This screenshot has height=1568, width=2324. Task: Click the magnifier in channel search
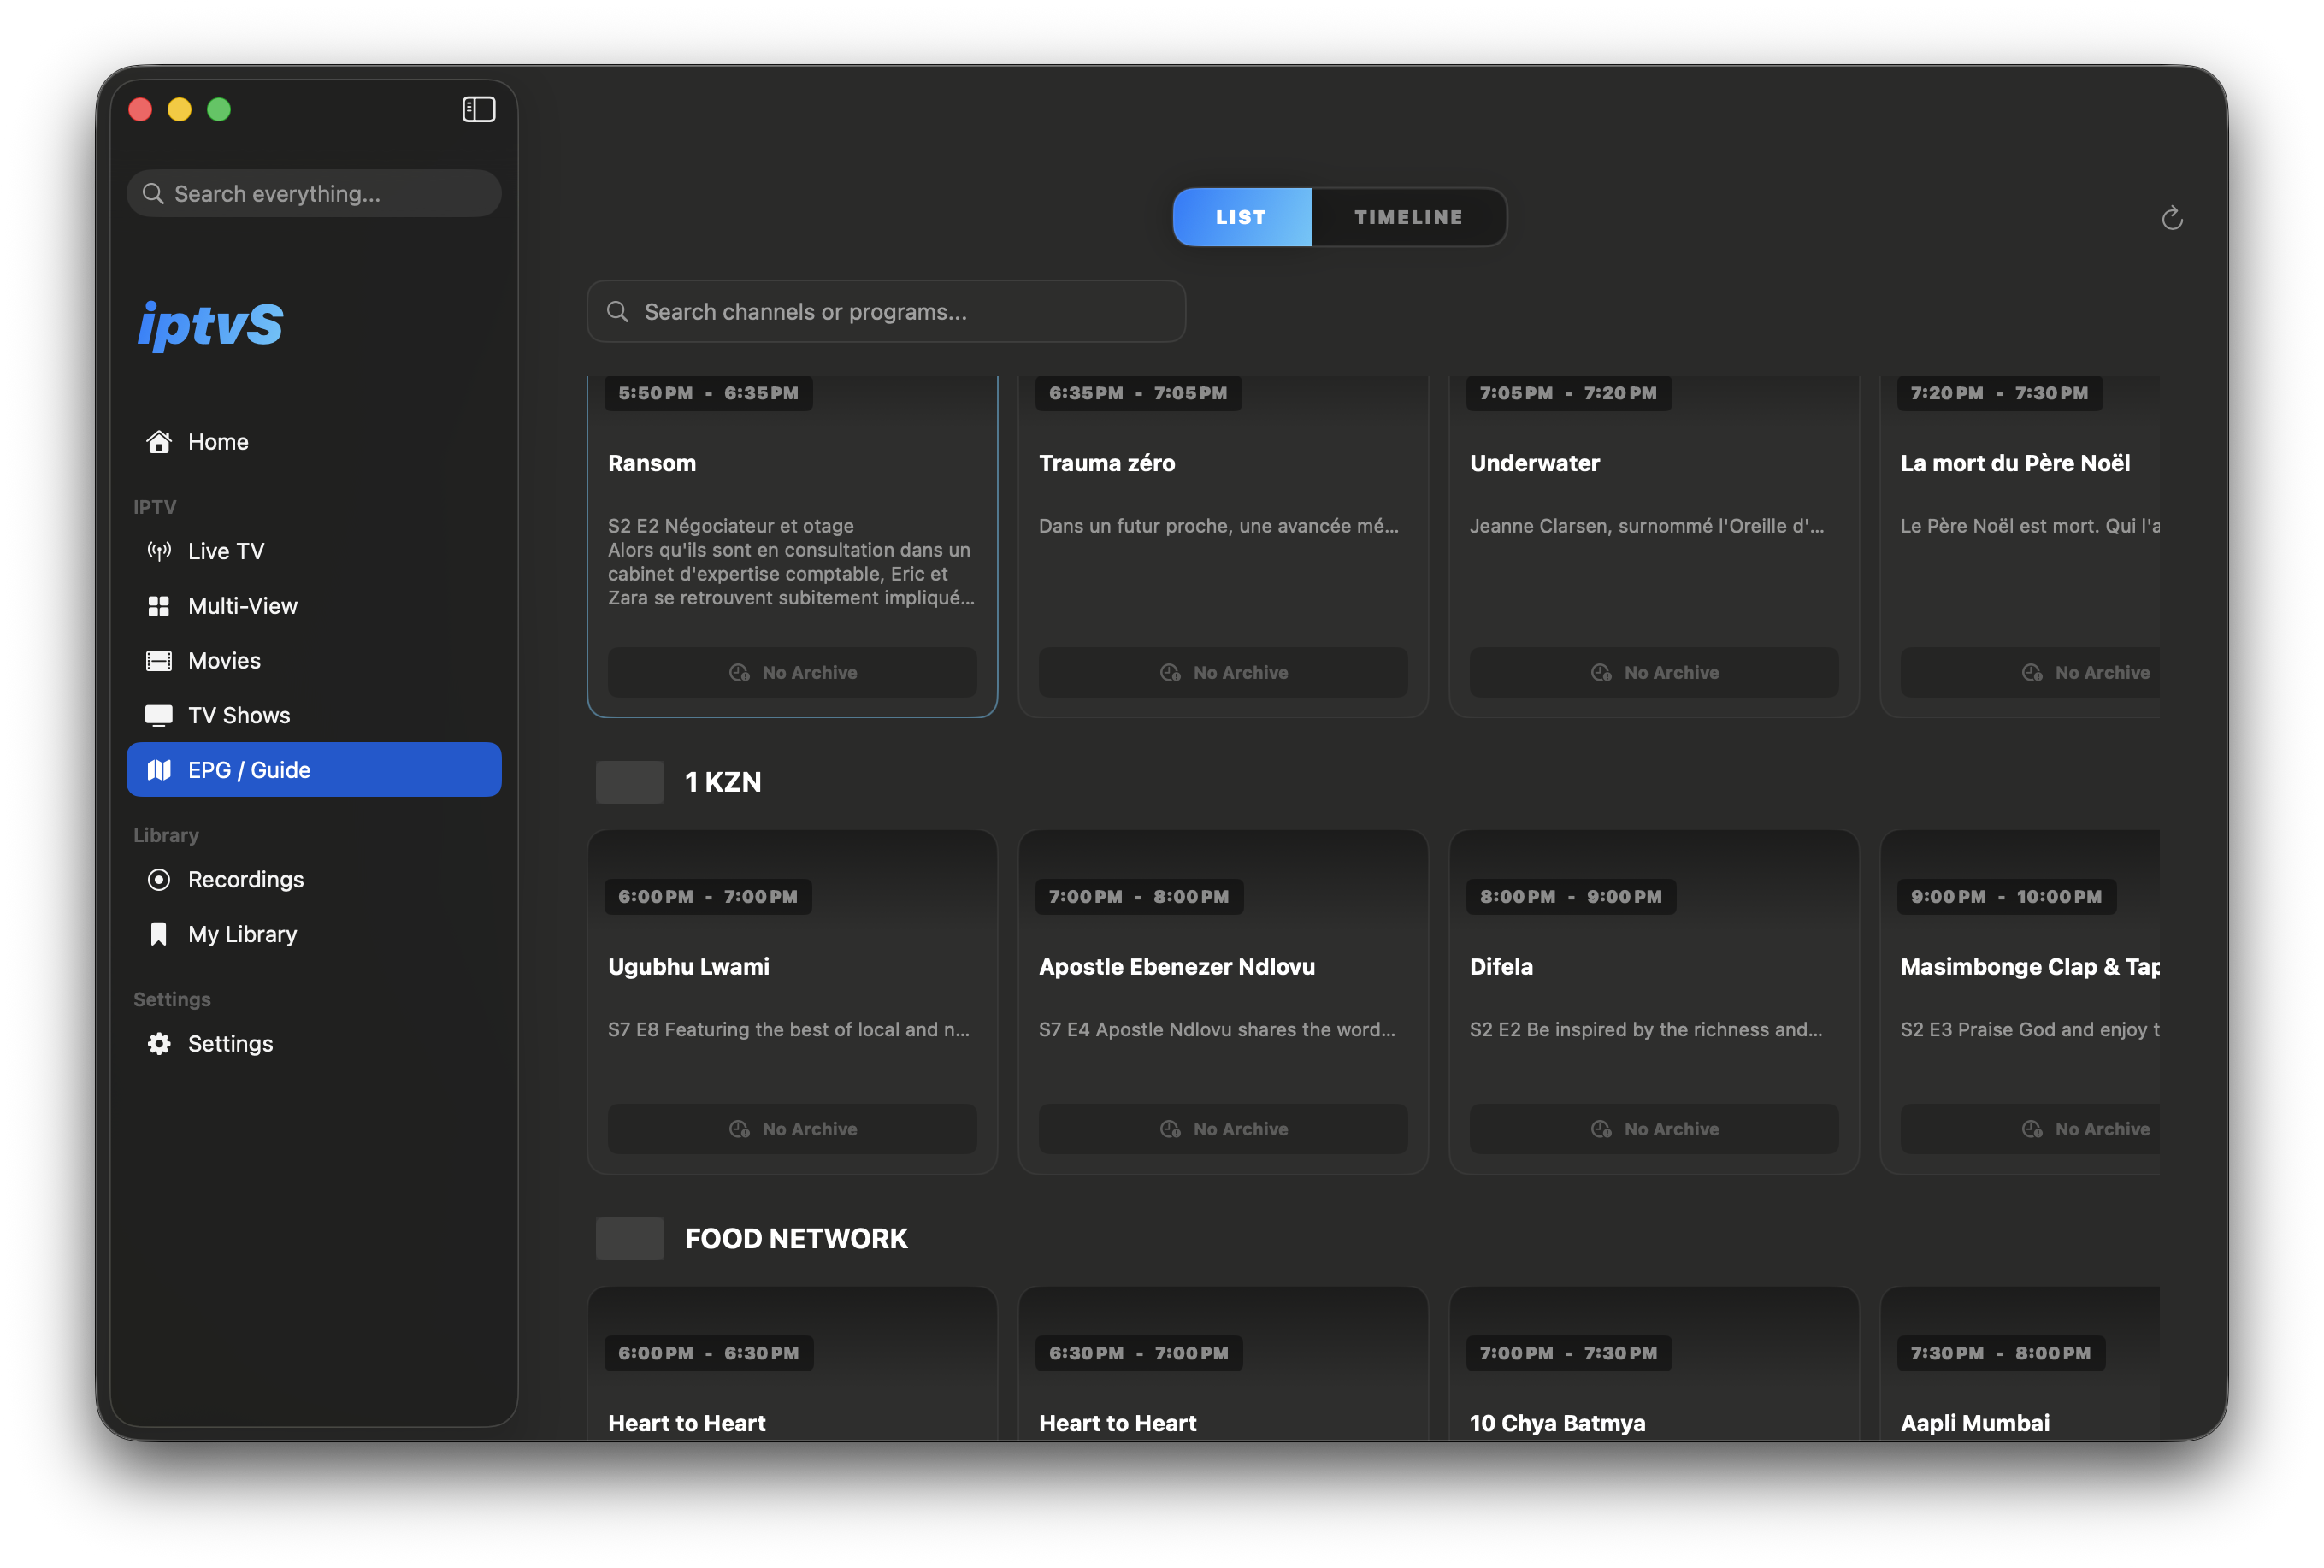pos(618,312)
